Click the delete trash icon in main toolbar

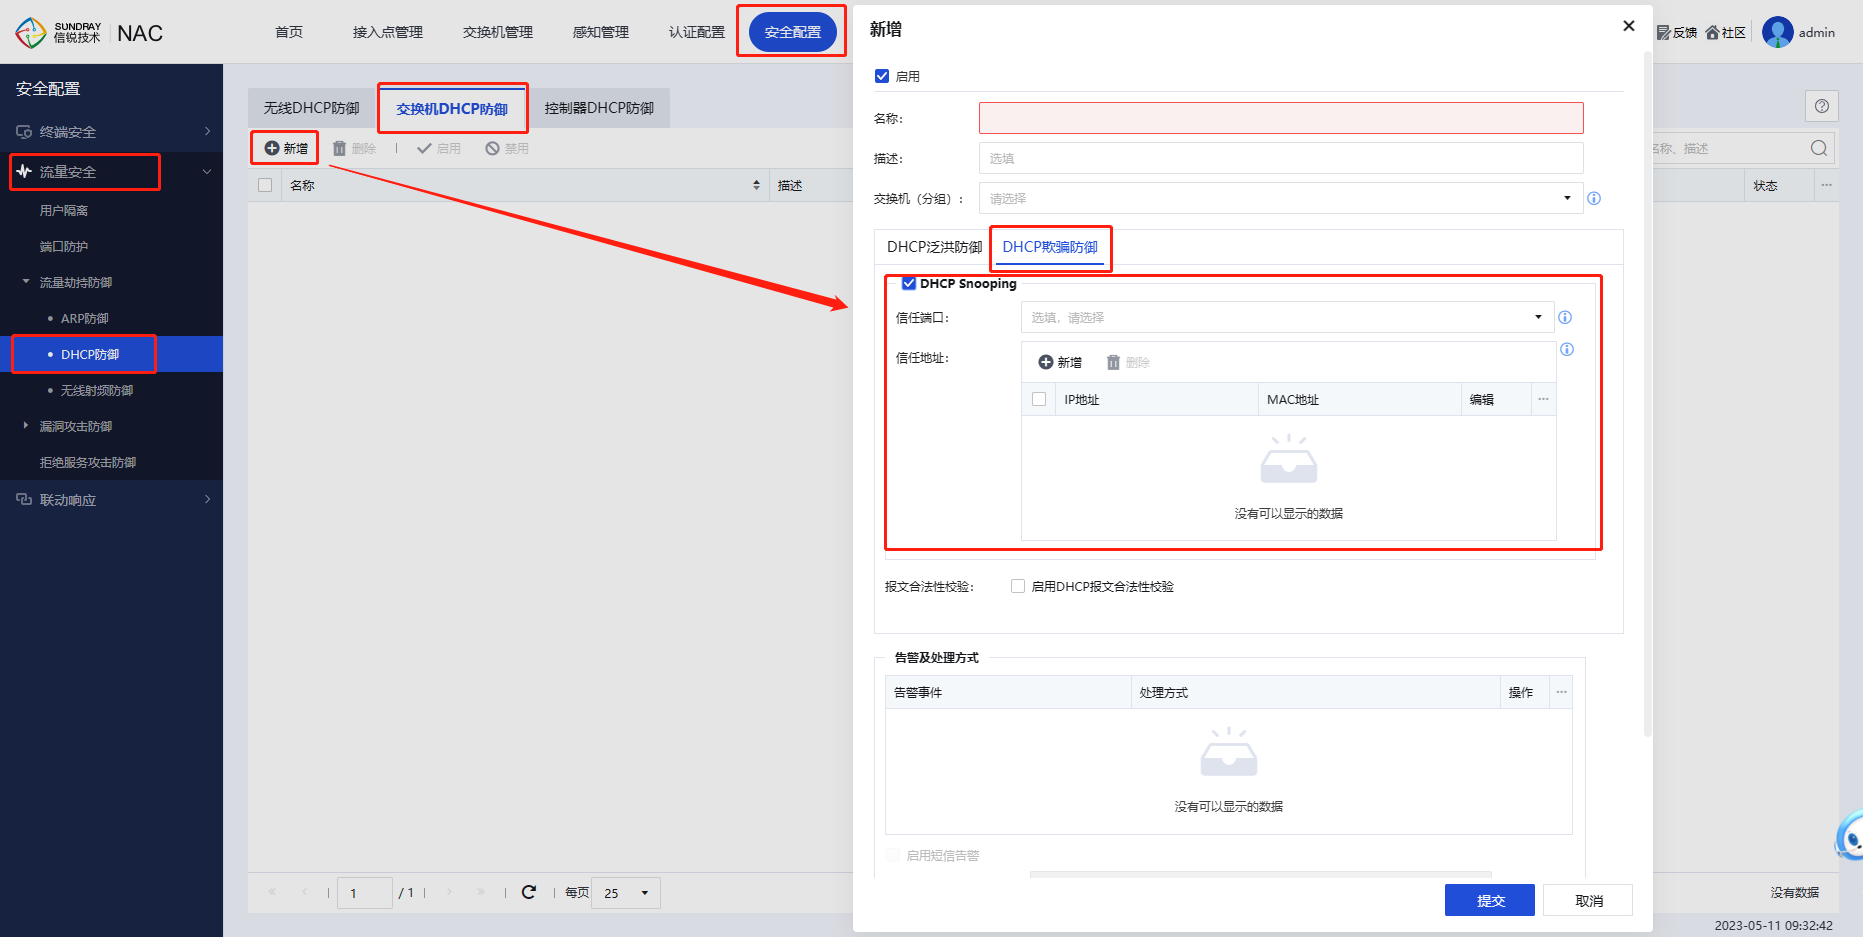[339, 148]
